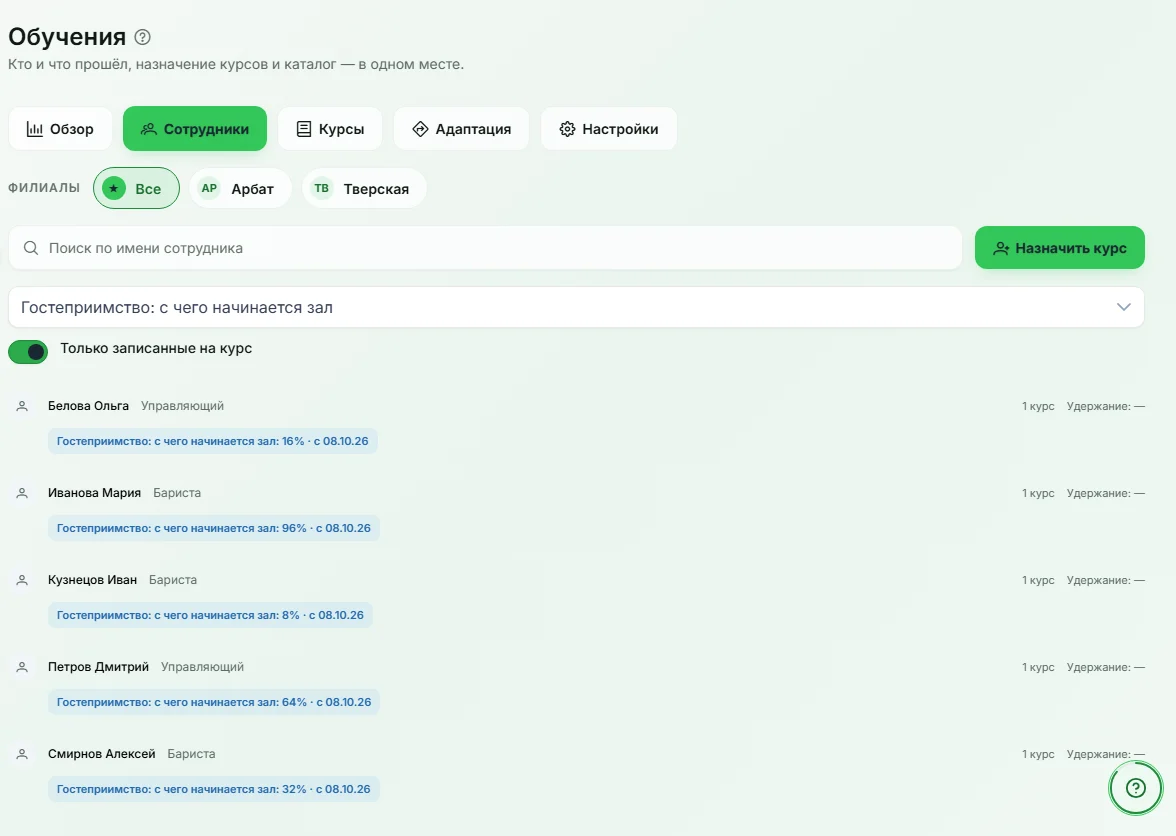Filter by the Тверская branch
The height and width of the screenshot is (836, 1176).
coord(364,188)
